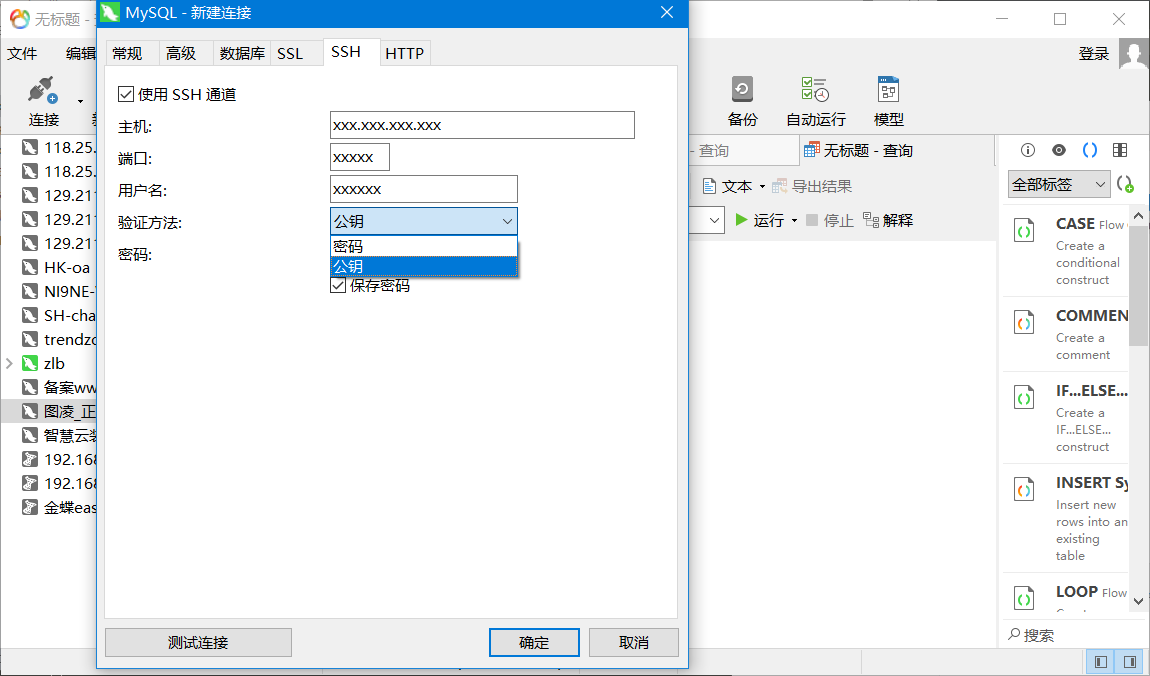Click the eye preview icon
This screenshot has width=1150, height=676.
1058,150
